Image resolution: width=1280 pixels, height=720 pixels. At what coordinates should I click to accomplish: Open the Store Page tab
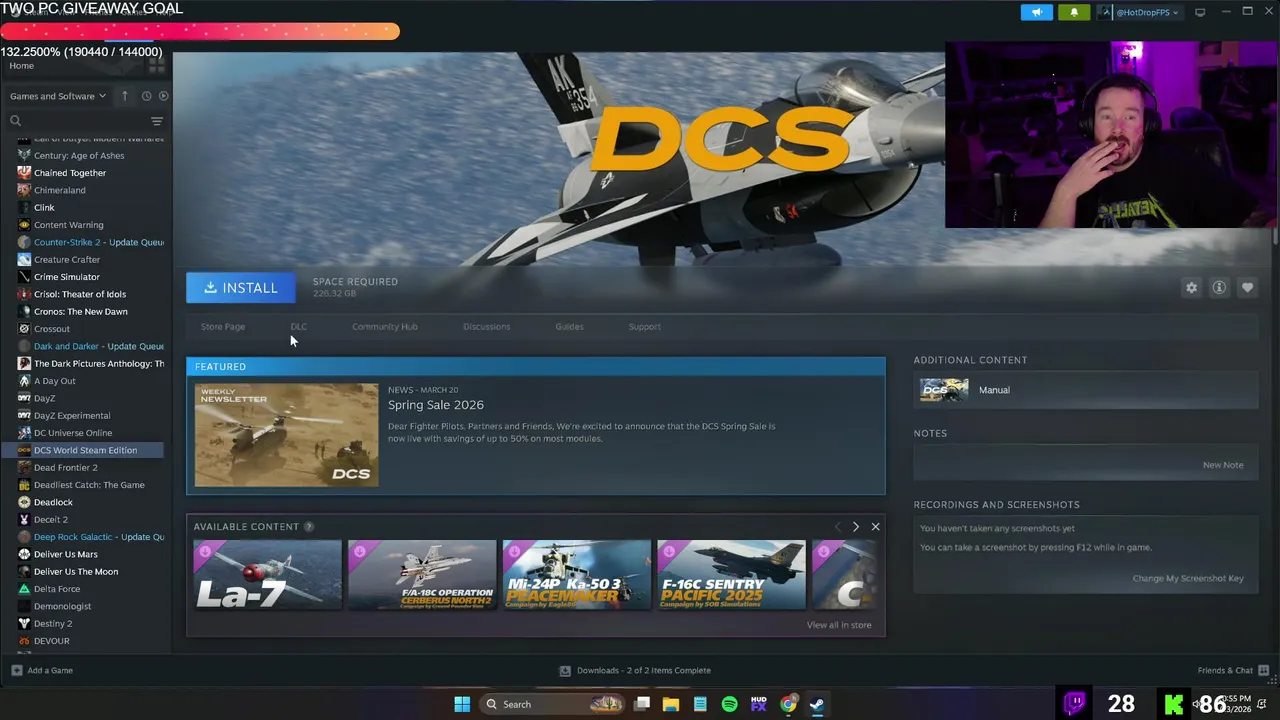coord(223,327)
